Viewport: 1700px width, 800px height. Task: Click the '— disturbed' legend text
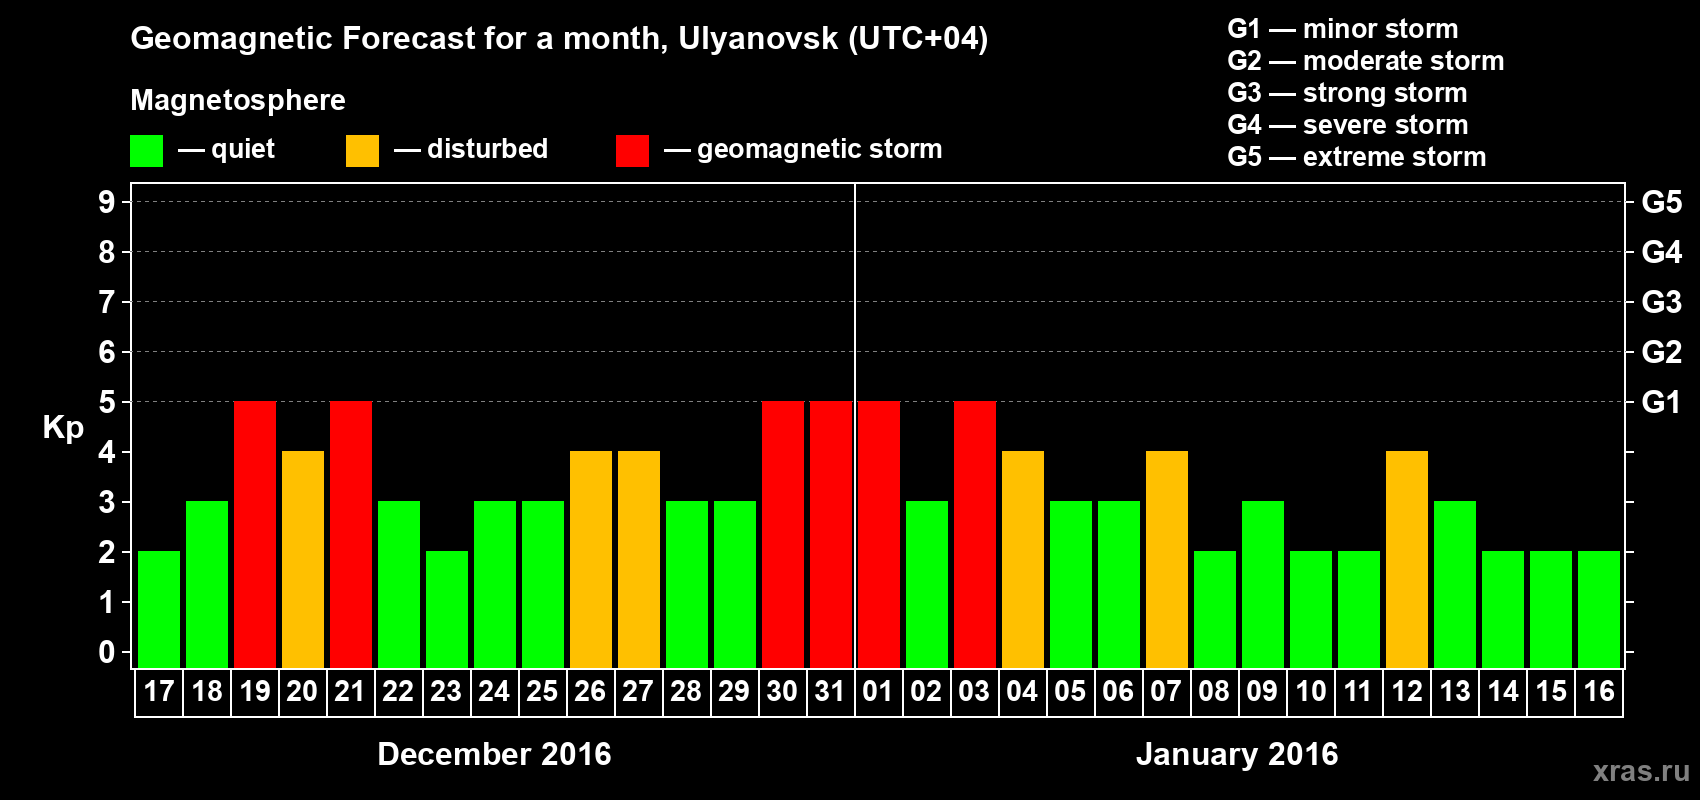471,149
